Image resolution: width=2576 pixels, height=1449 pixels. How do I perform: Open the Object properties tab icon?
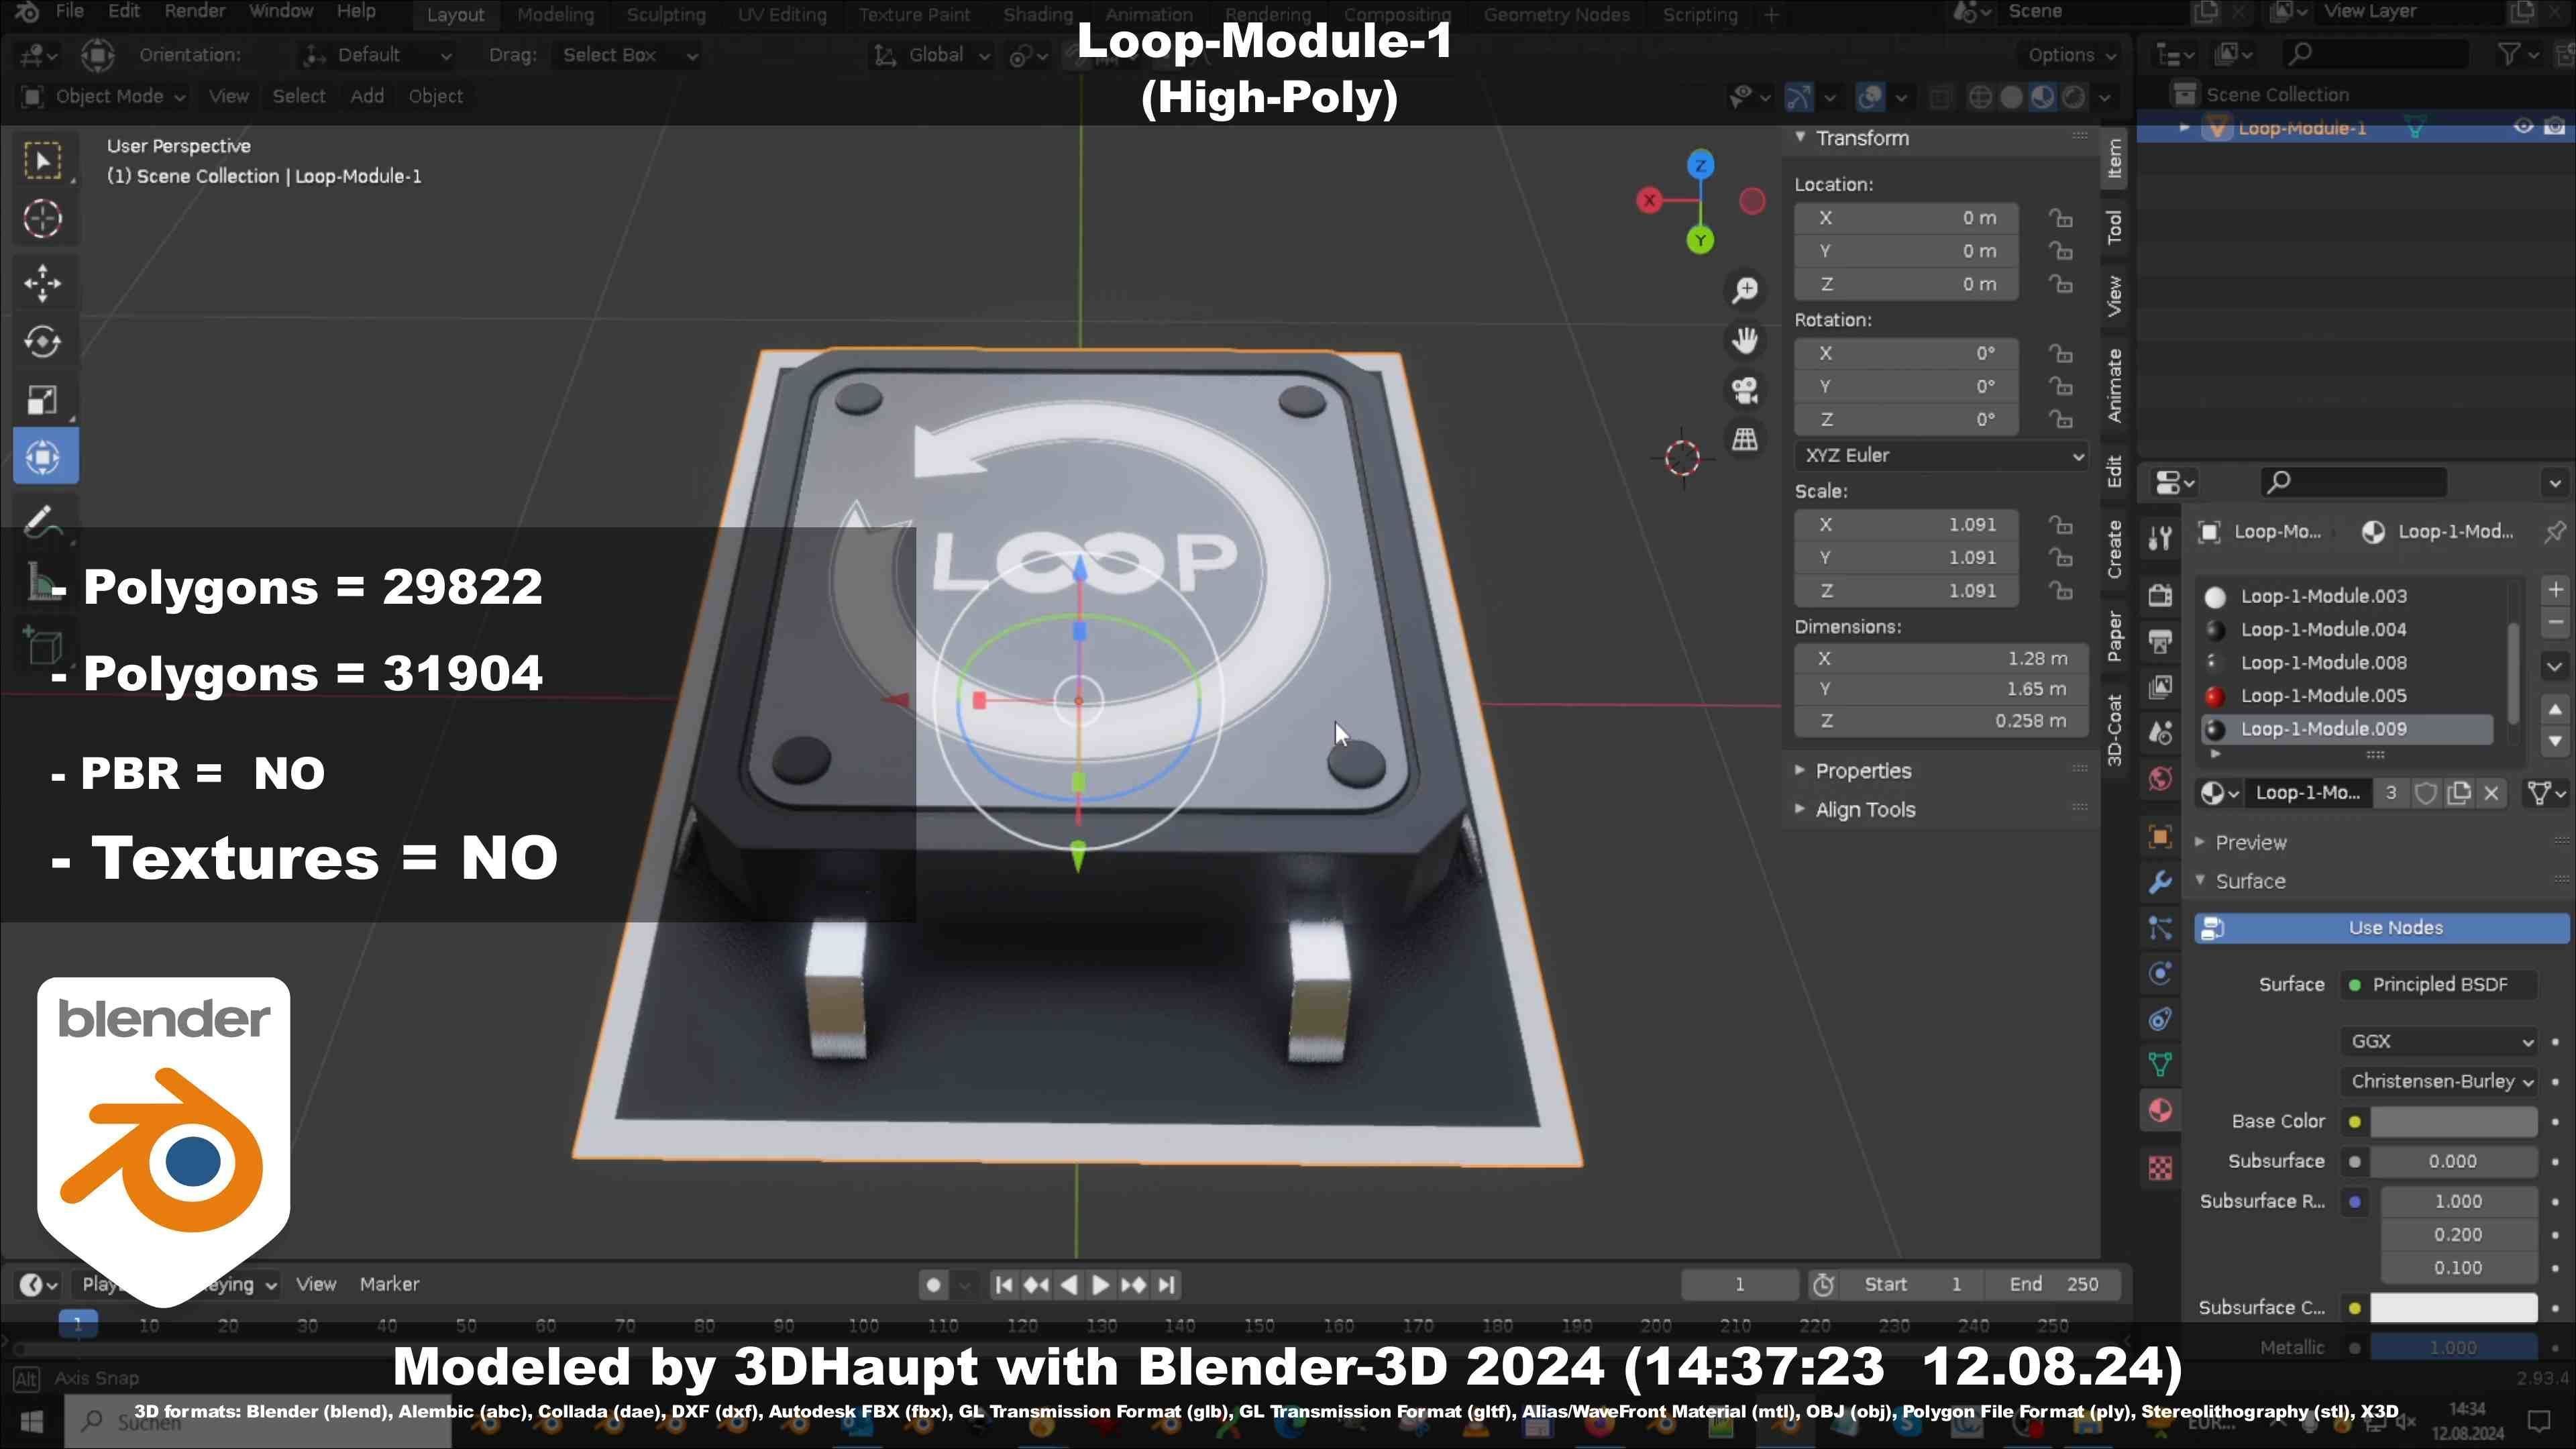(2160, 837)
